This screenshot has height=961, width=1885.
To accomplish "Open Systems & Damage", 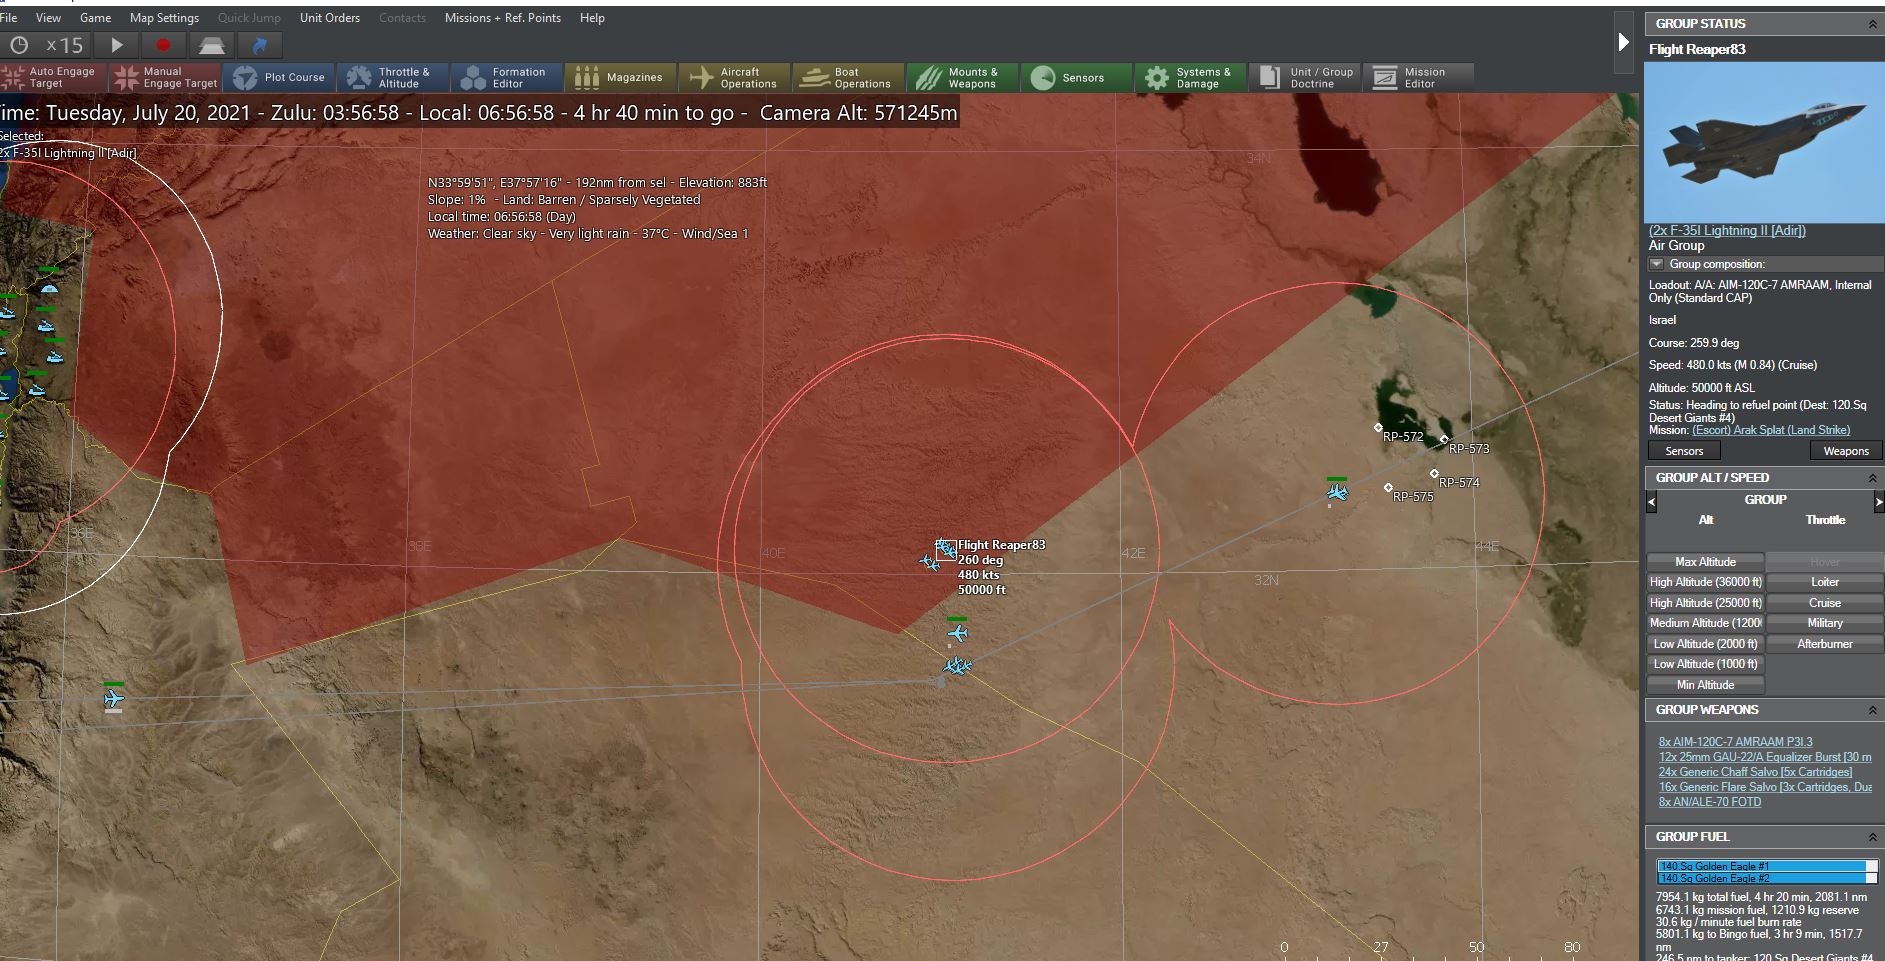I will pos(1190,77).
